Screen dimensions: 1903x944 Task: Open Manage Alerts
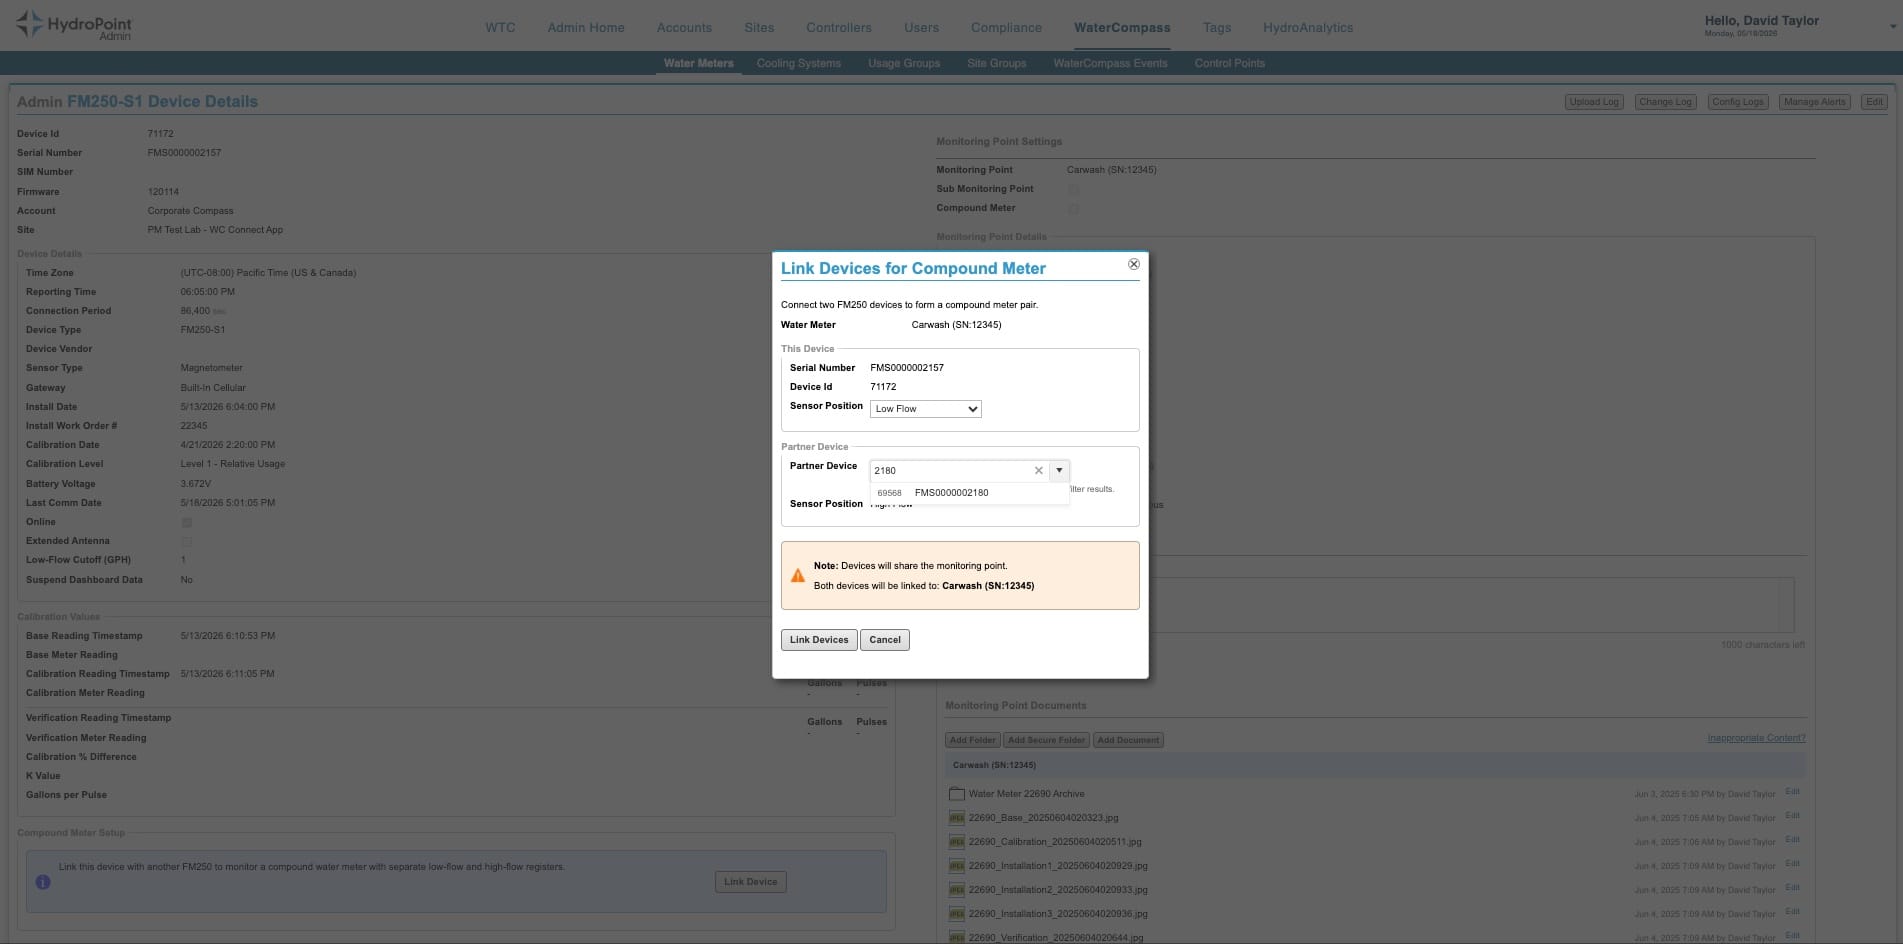click(1814, 102)
